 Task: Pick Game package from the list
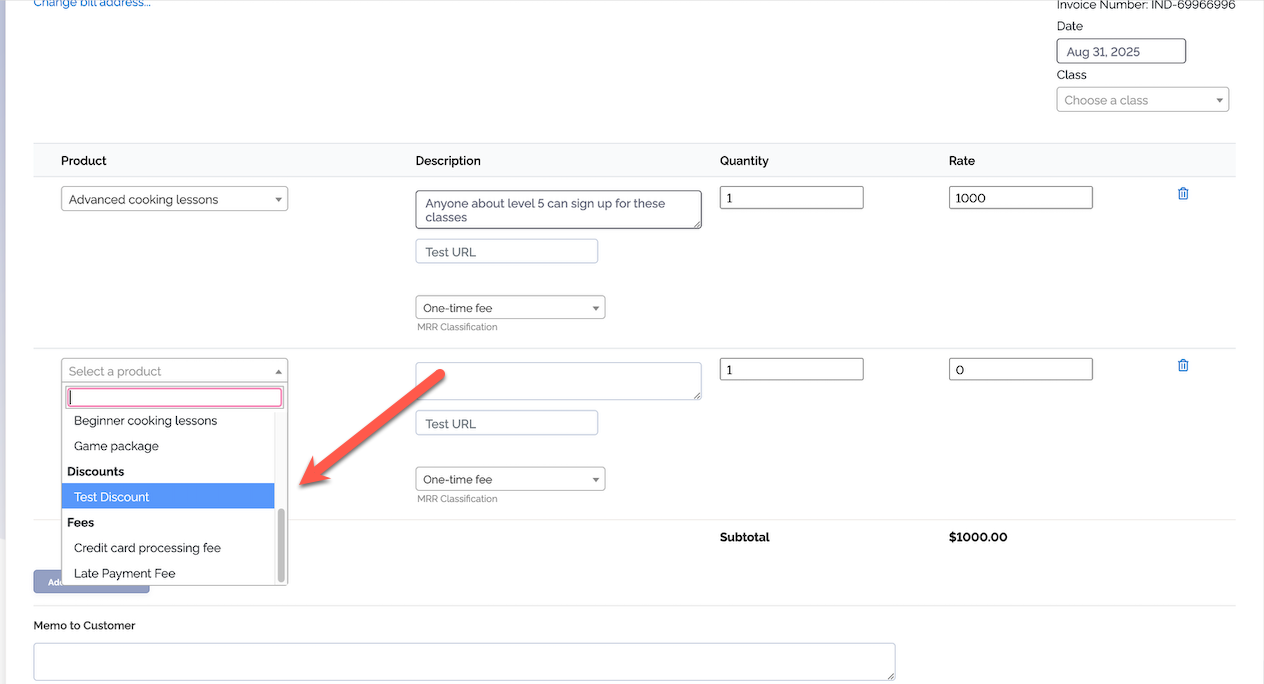pyautogui.click(x=116, y=446)
